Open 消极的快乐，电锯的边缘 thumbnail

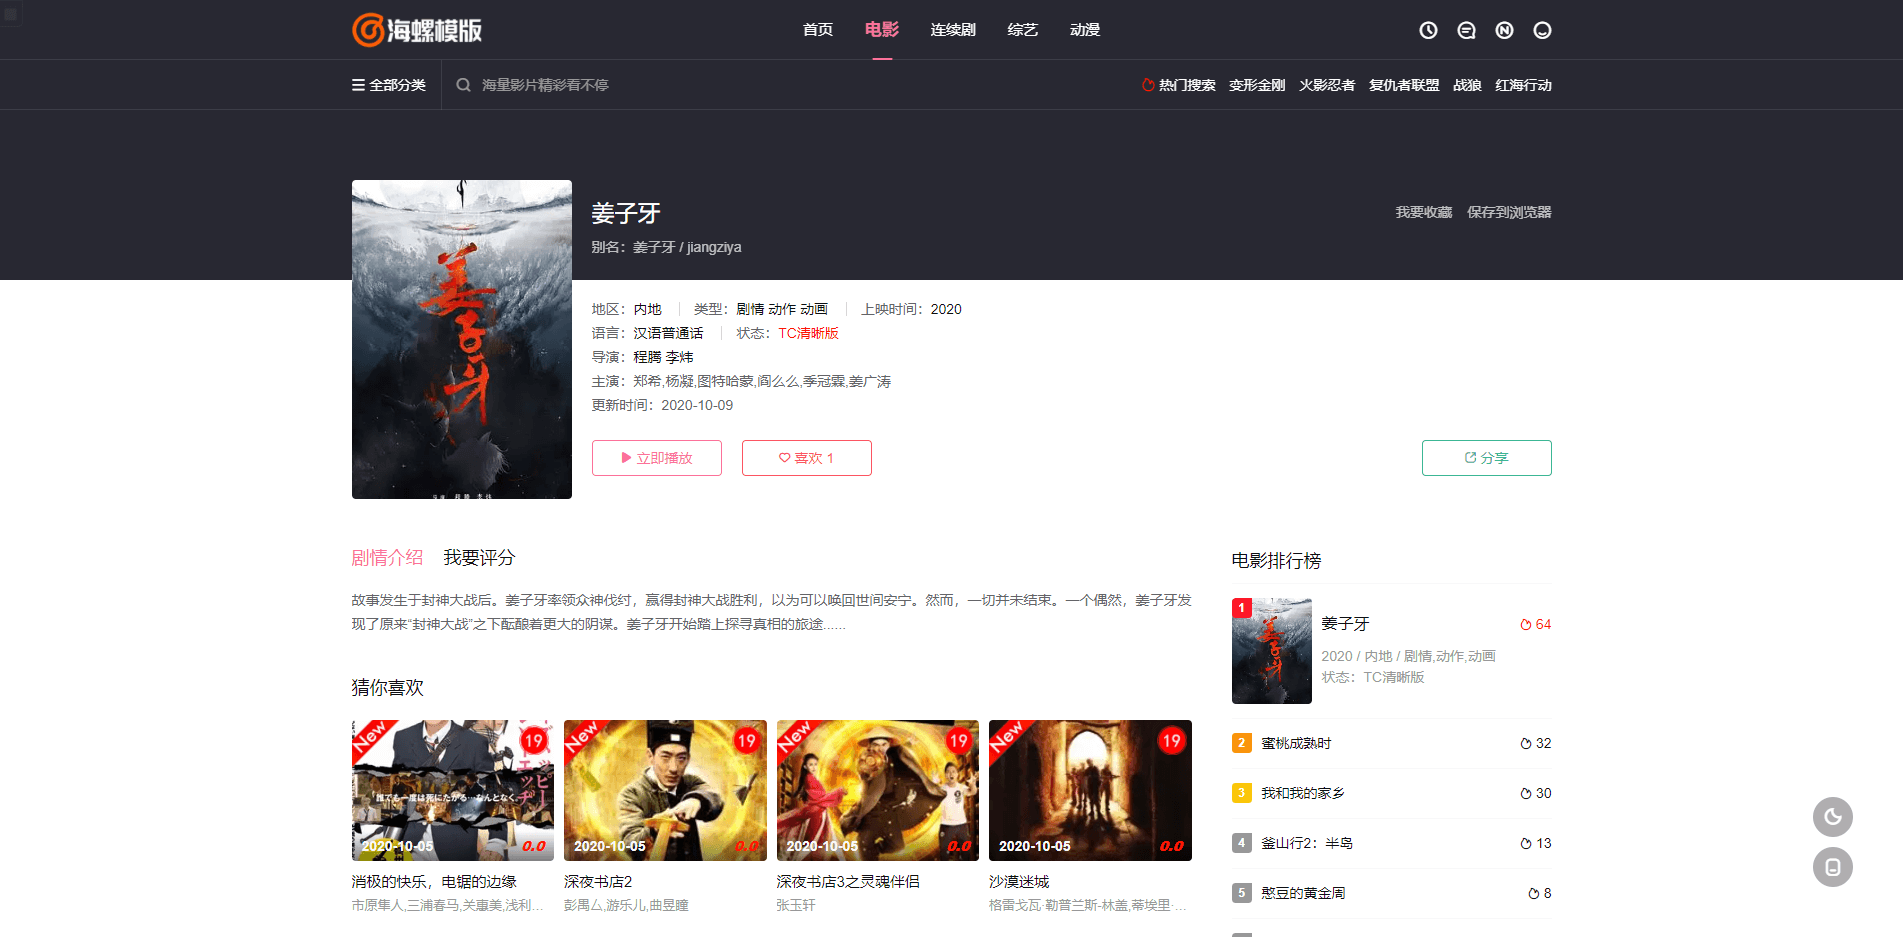click(x=453, y=790)
